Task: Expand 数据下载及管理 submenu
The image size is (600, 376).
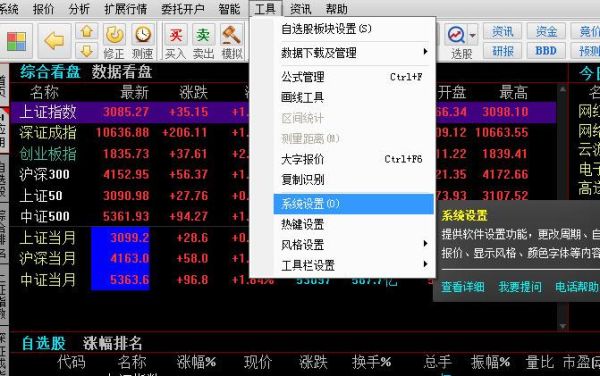Action: click(354, 52)
